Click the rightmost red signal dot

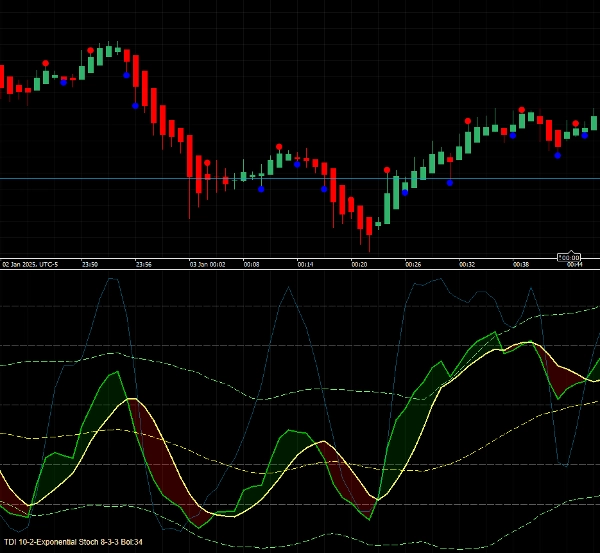pyautogui.click(x=576, y=123)
